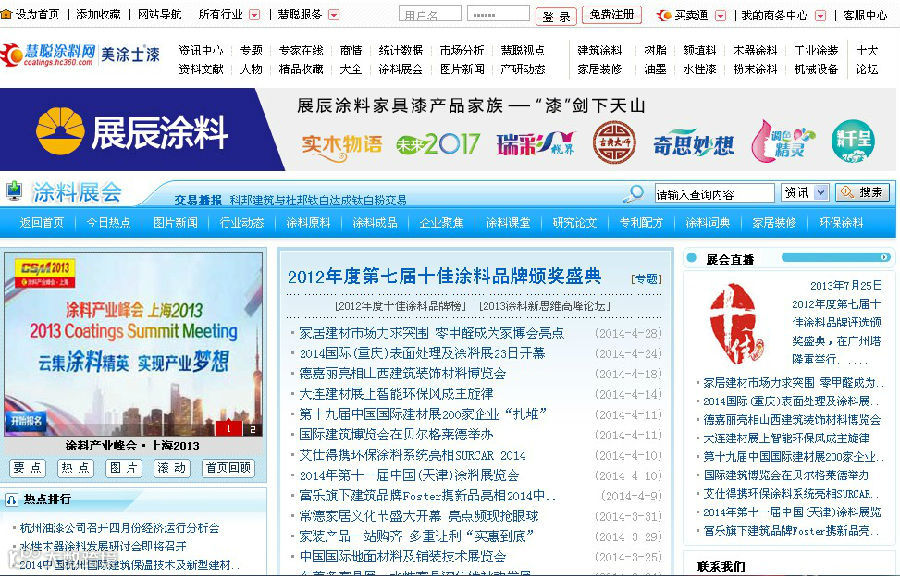Focus the 请输入查询内容 search field
Image resolution: width=900 pixels, height=576 pixels.
[715, 193]
